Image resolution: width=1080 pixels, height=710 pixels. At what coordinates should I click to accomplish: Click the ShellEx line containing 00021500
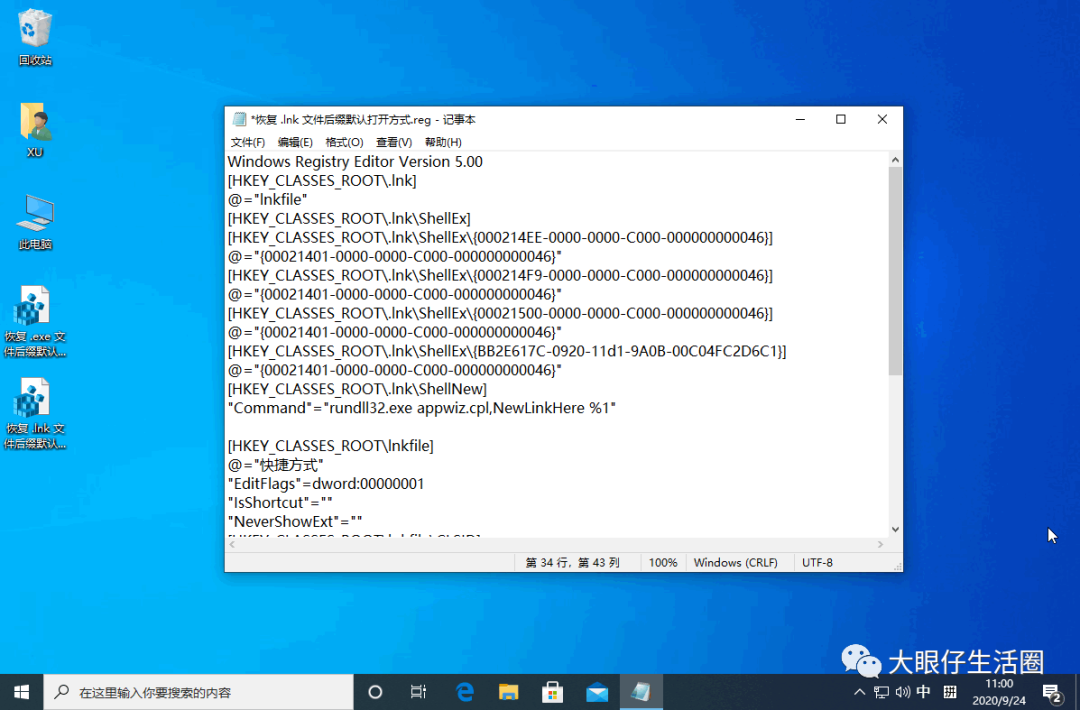tap(500, 313)
